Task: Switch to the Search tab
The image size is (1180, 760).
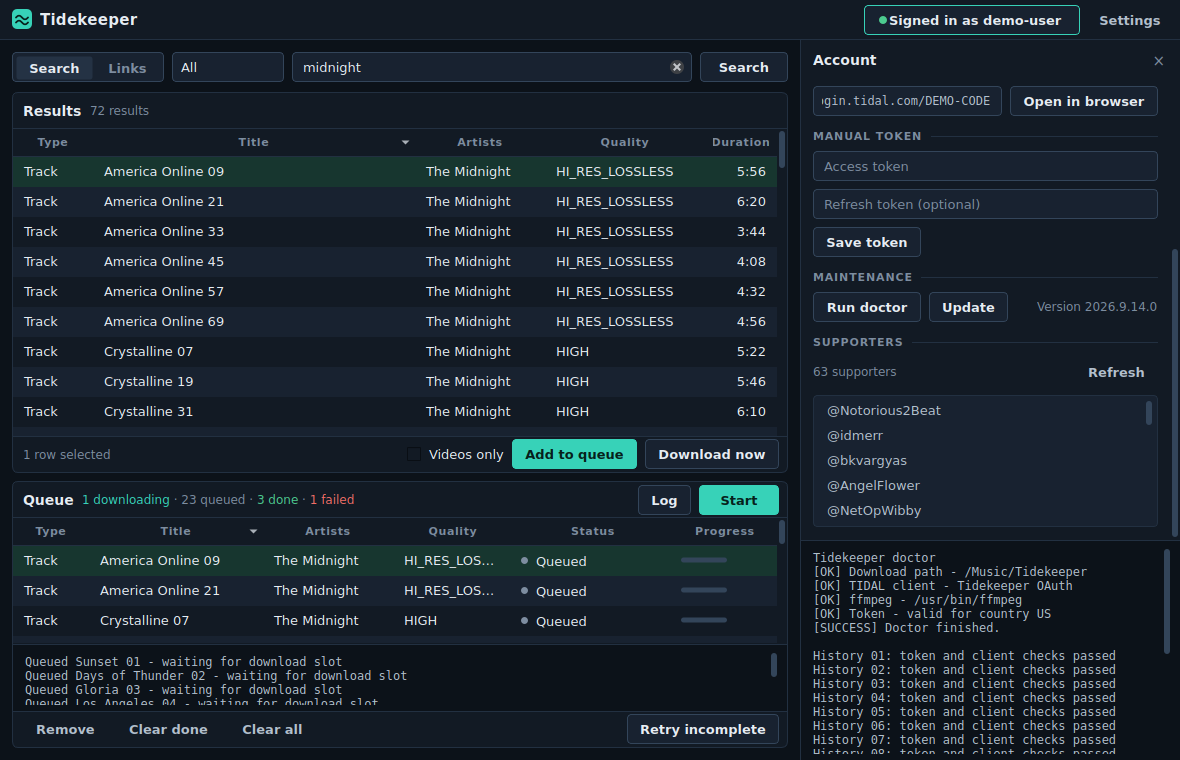Action: coord(54,68)
